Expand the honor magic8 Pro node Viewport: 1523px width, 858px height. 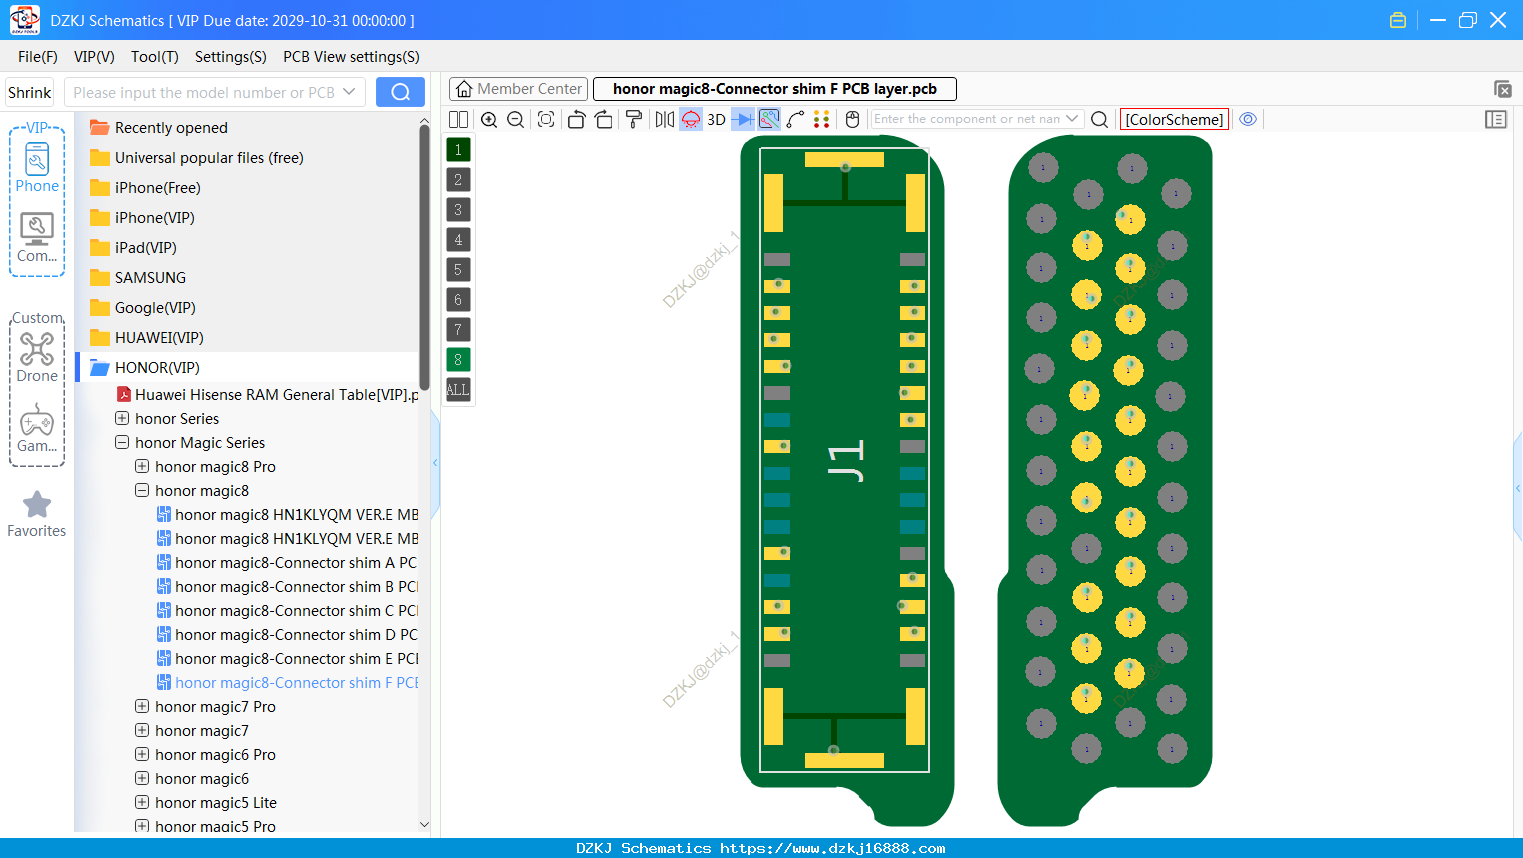click(x=142, y=466)
